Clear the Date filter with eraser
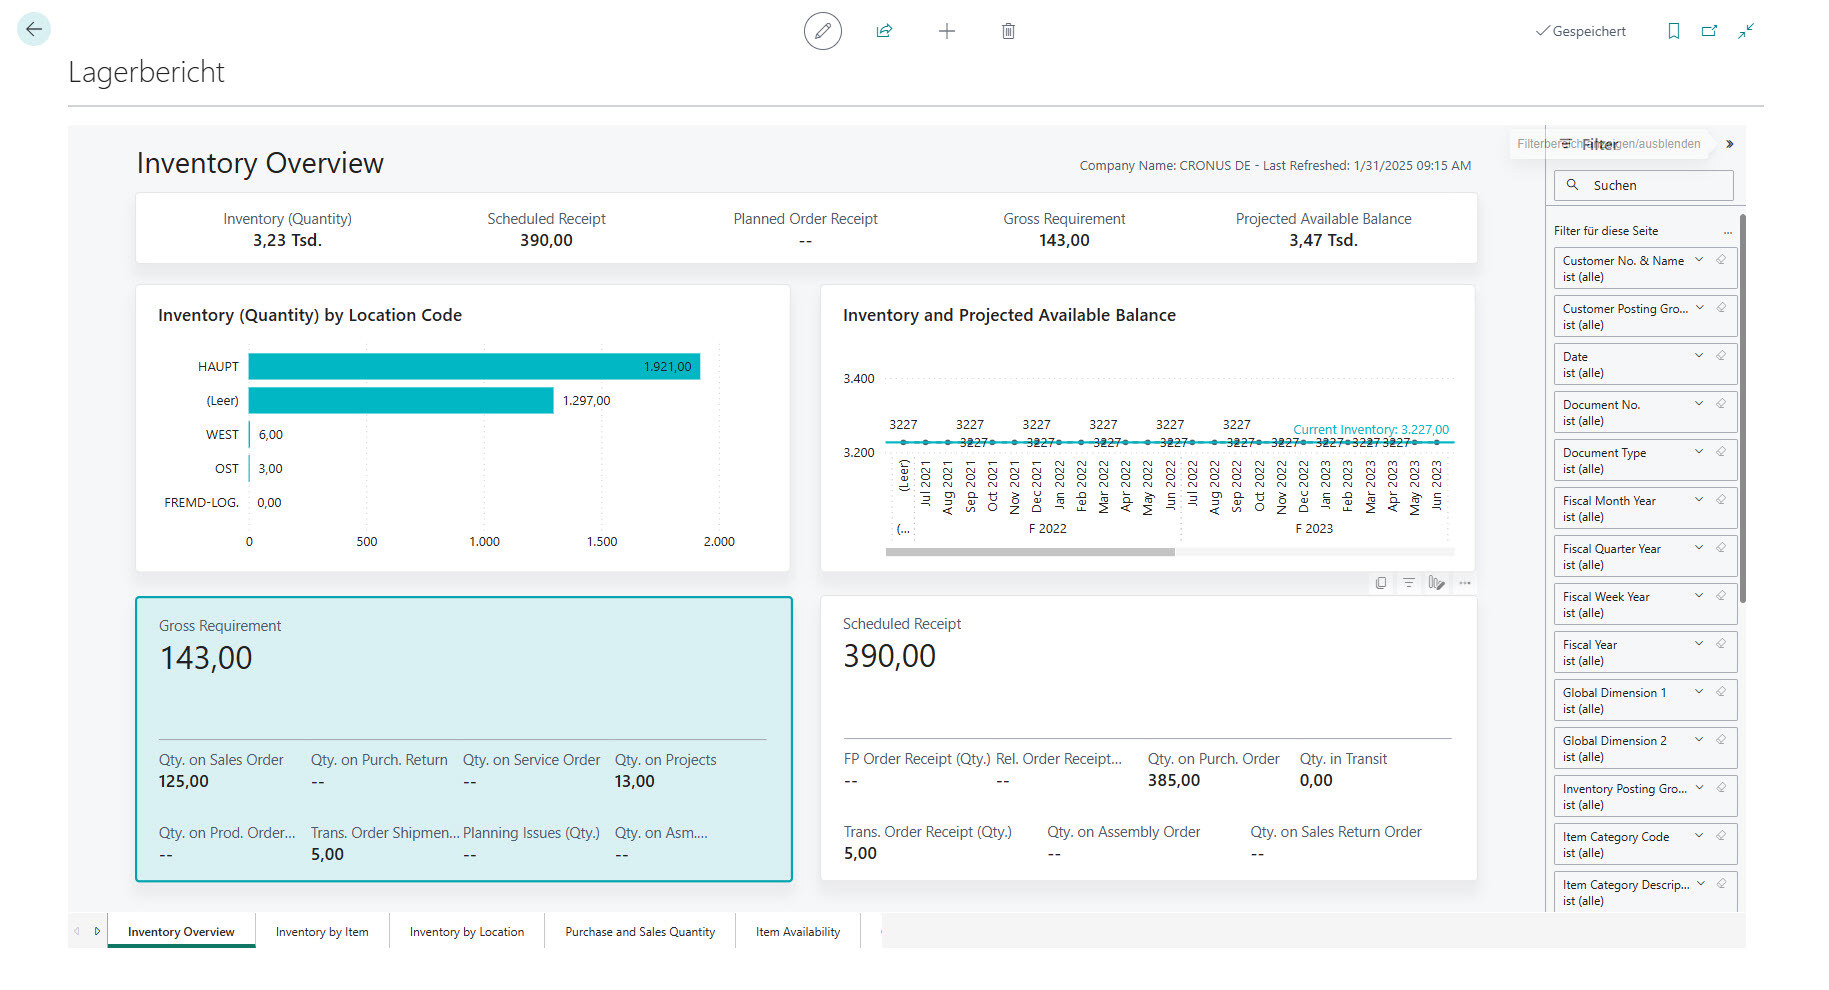Image resolution: width=1829 pixels, height=990 pixels. [1721, 356]
